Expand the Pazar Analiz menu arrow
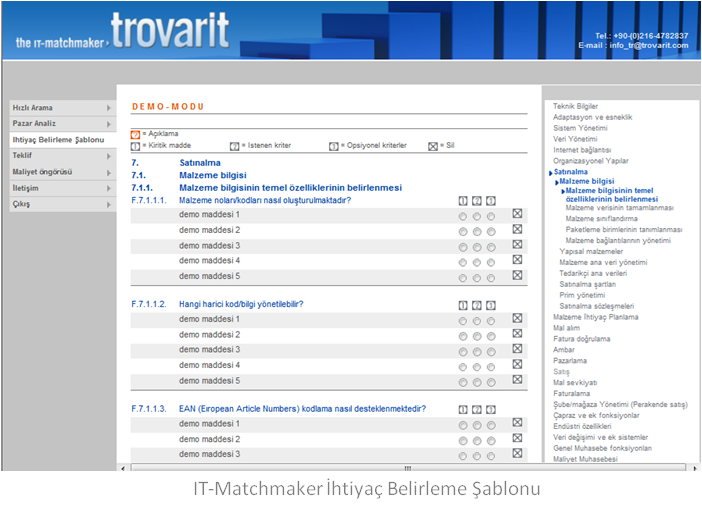This screenshot has width=702, height=509. click(108, 124)
